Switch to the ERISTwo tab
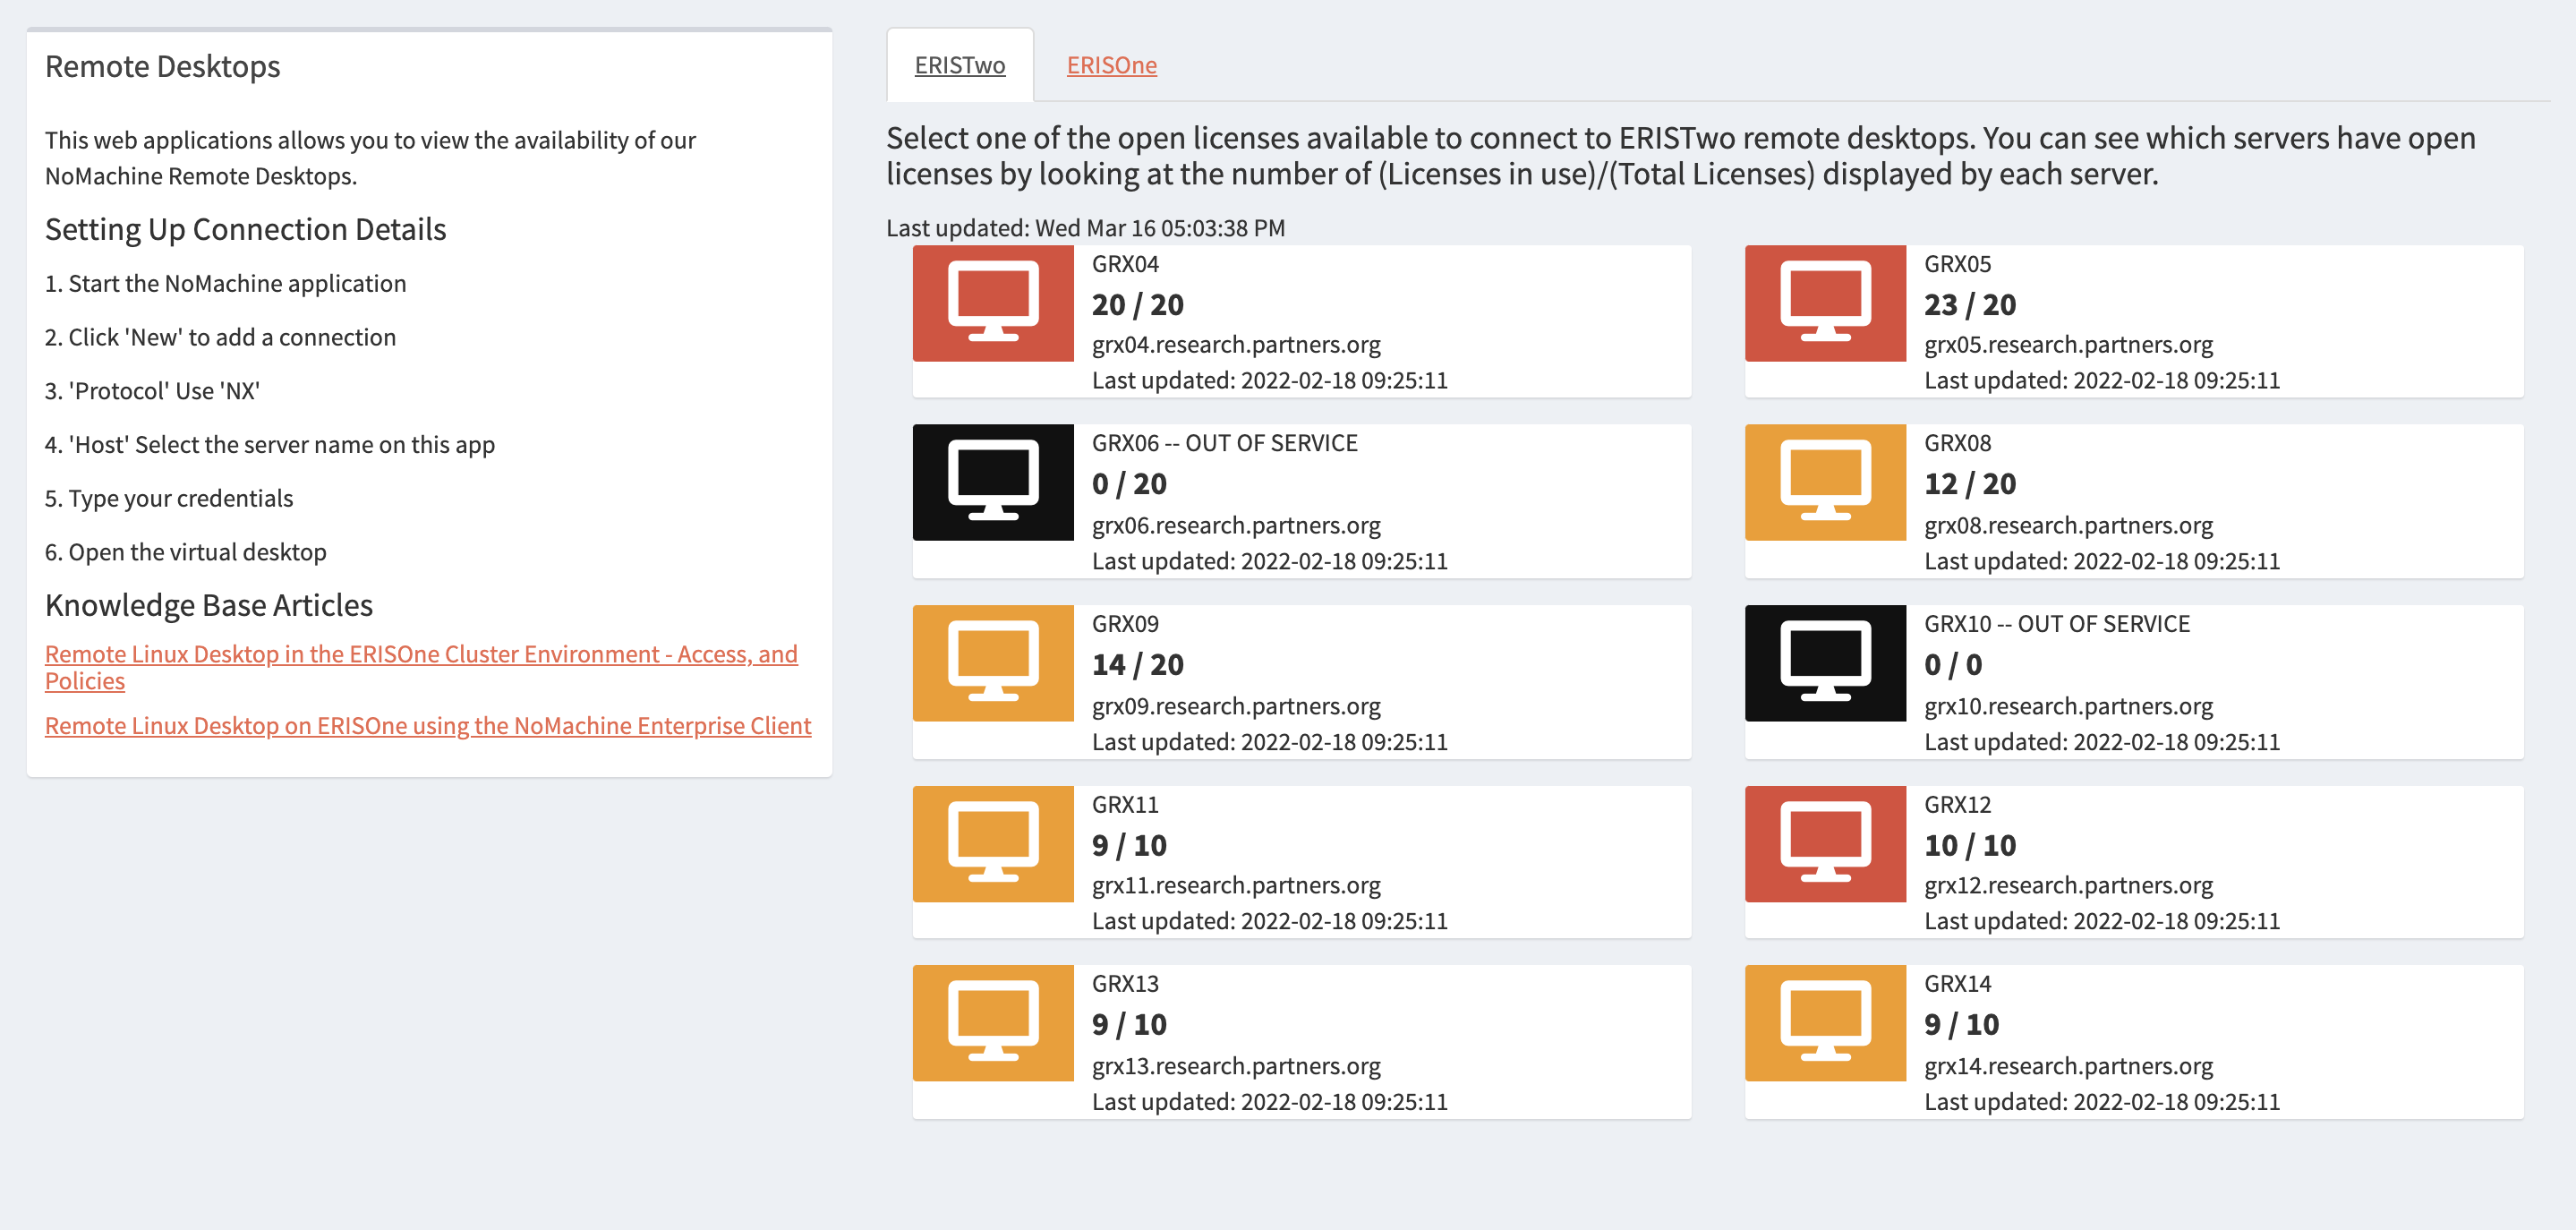The width and height of the screenshot is (2576, 1230). [x=960, y=65]
